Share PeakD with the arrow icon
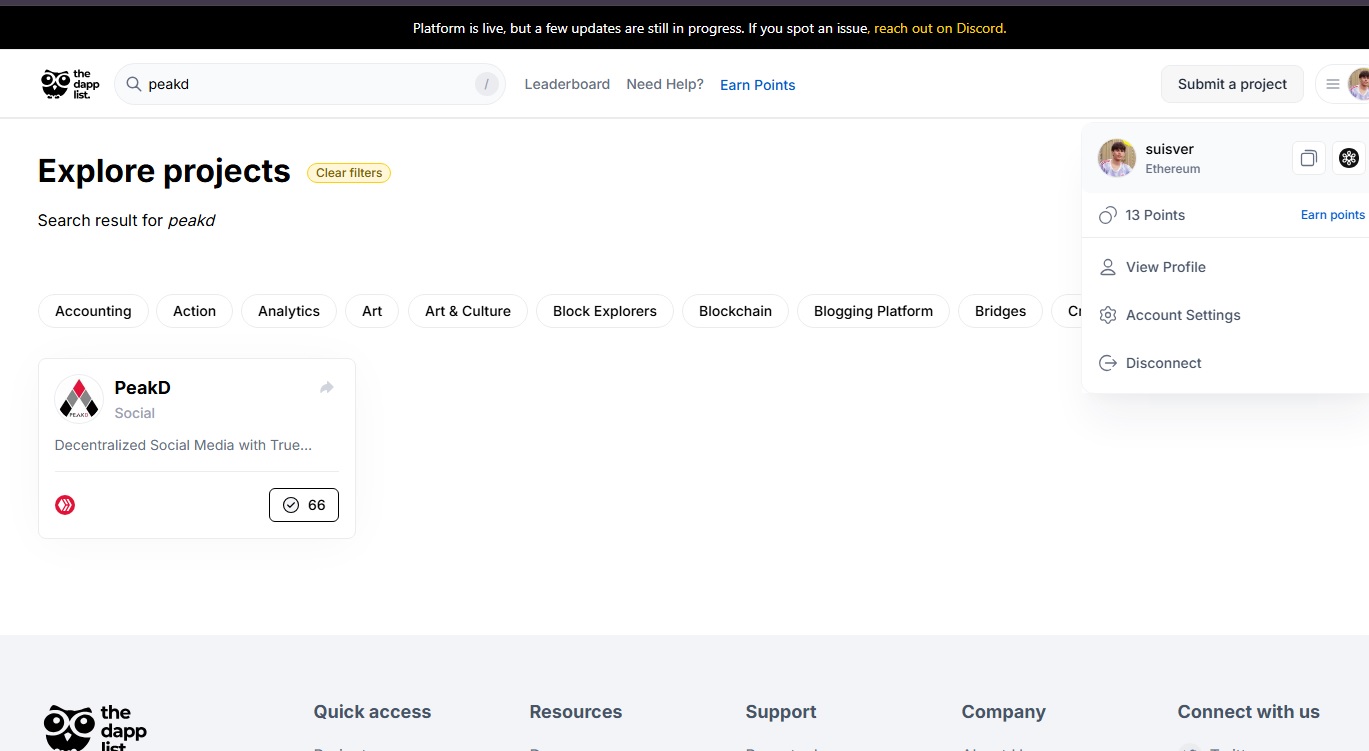 point(326,387)
